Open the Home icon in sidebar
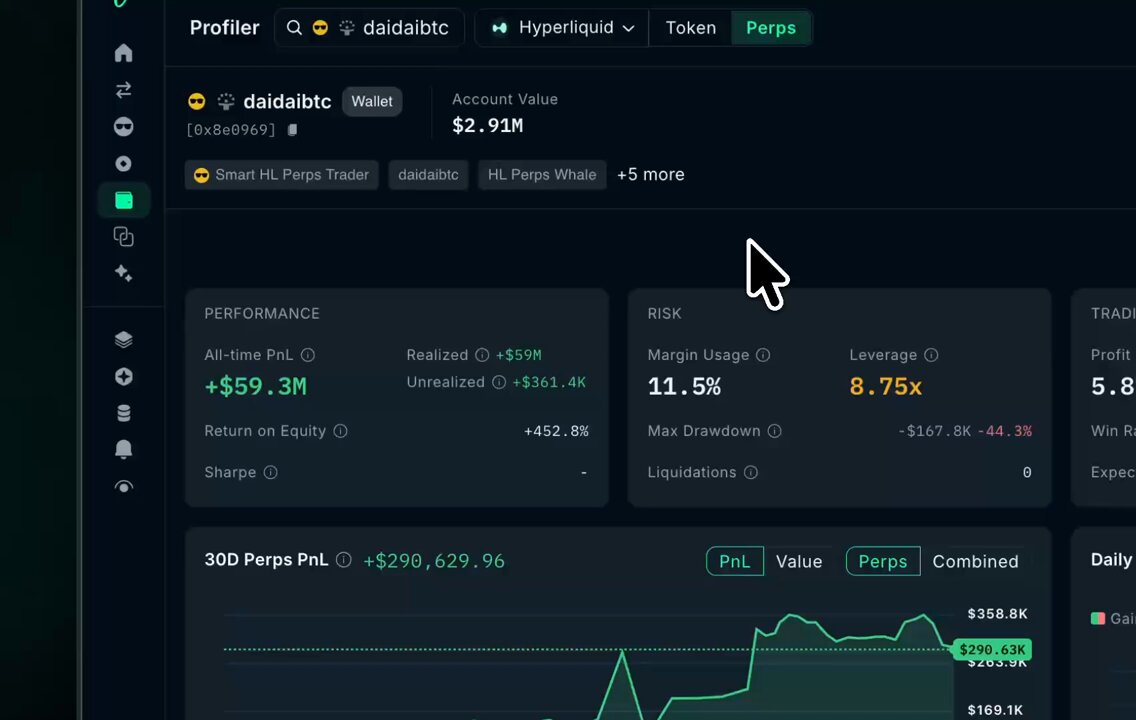 coord(124,53)
